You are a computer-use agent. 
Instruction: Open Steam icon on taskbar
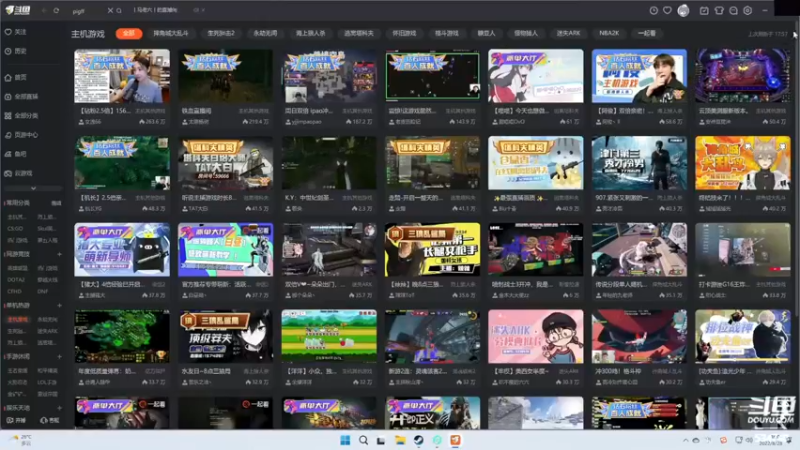[418, 440]
